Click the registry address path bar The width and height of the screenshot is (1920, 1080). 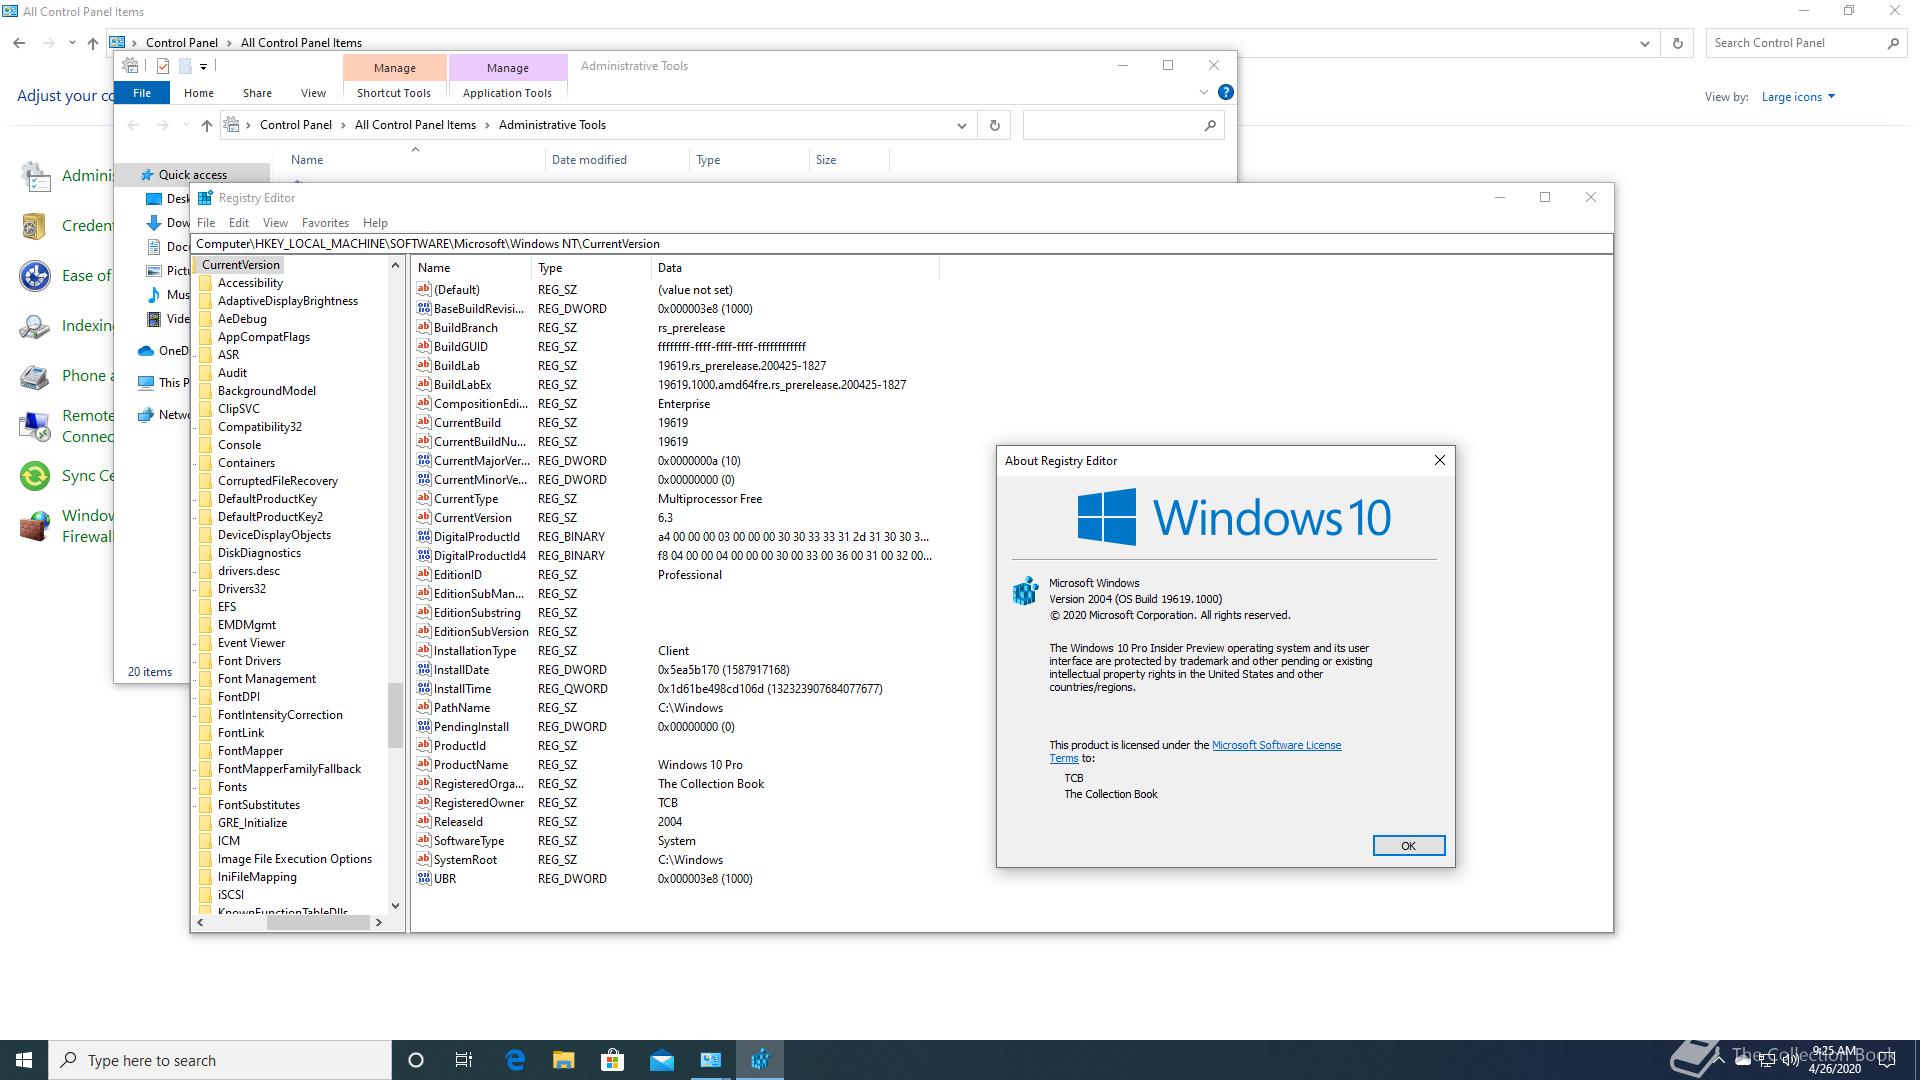pyautogui.click(x=902, y=244)
